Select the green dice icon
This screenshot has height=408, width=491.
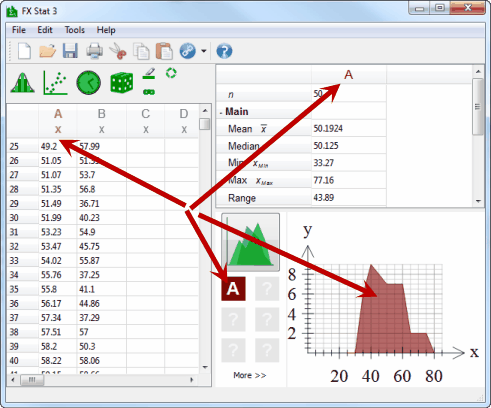point(121,82)
